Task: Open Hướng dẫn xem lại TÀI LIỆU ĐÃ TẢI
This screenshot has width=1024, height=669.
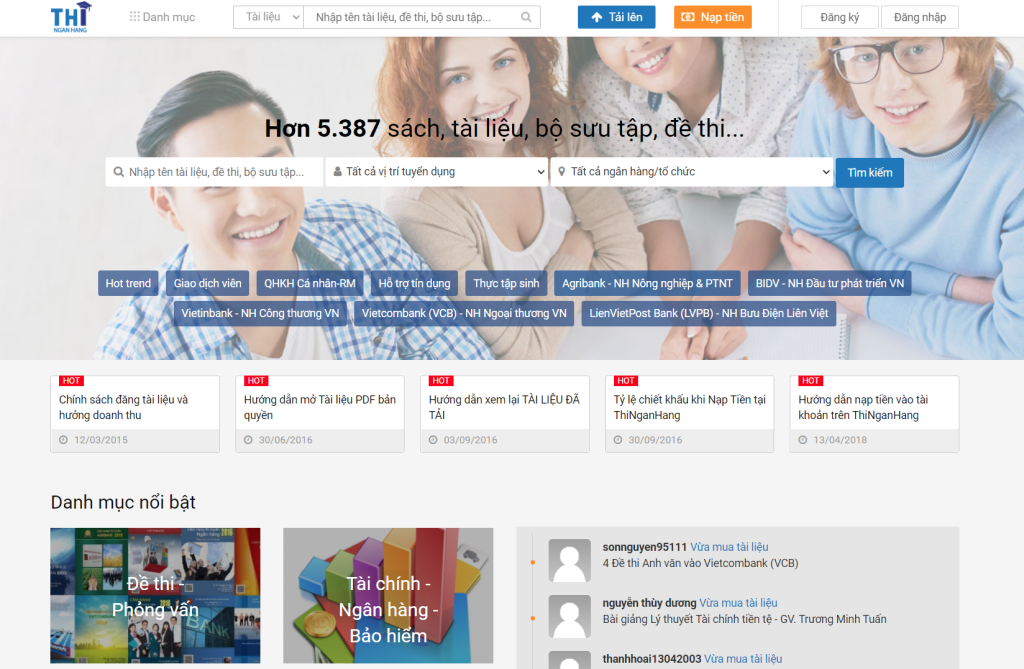Action: pyautogui.click(x=504, y=407)
